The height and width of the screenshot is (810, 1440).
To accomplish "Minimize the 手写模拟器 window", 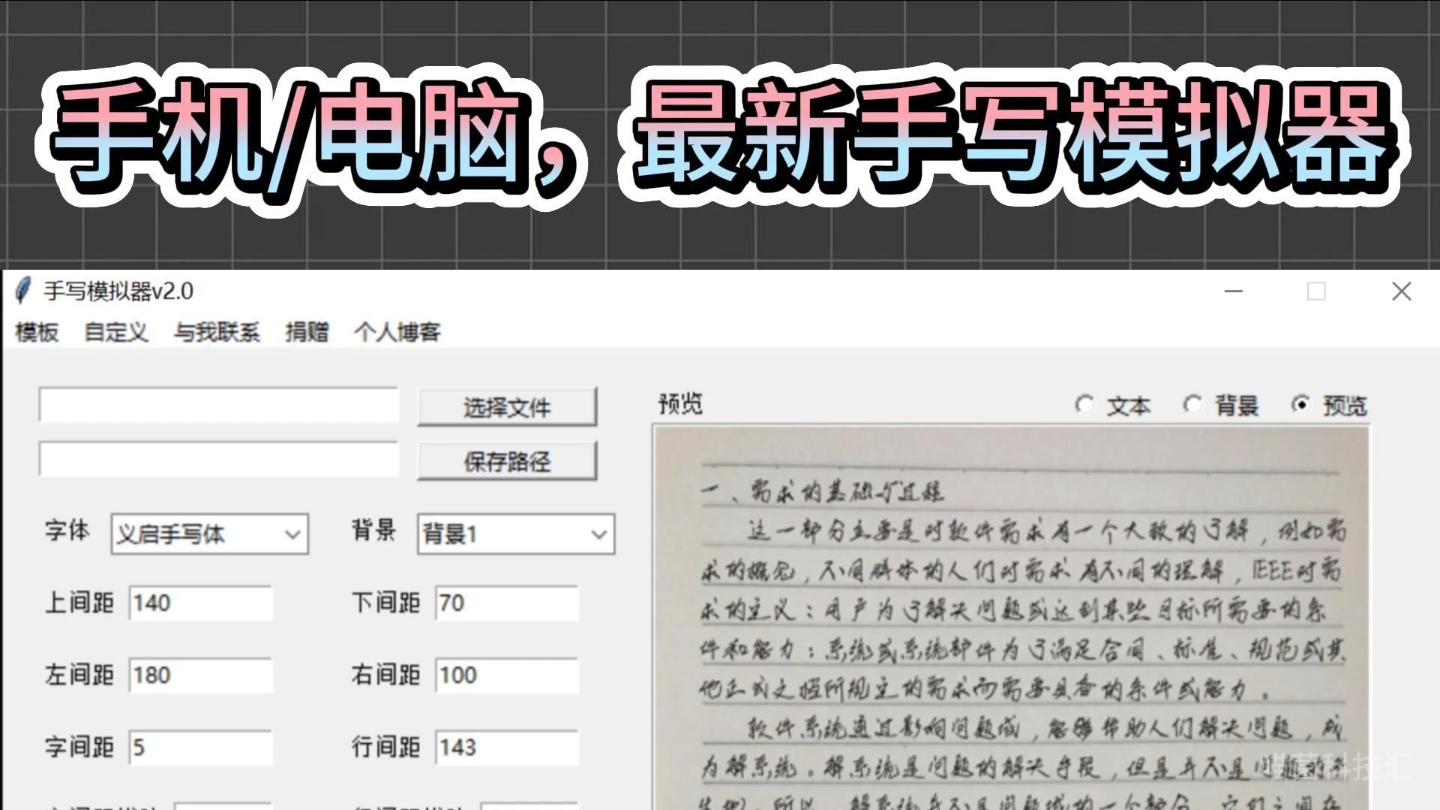I will pos(1234,291).
